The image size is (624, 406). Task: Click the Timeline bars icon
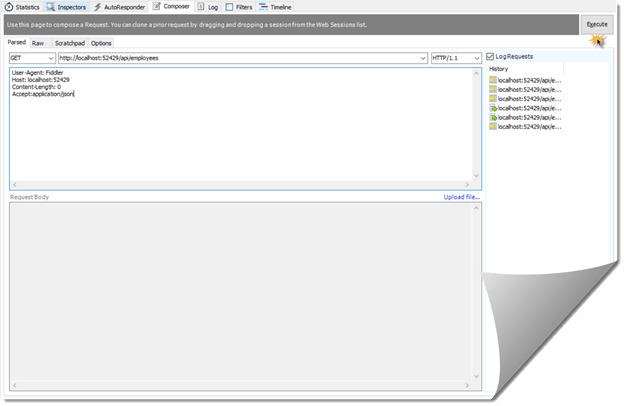pyautogui.click(x=263, y=7)
